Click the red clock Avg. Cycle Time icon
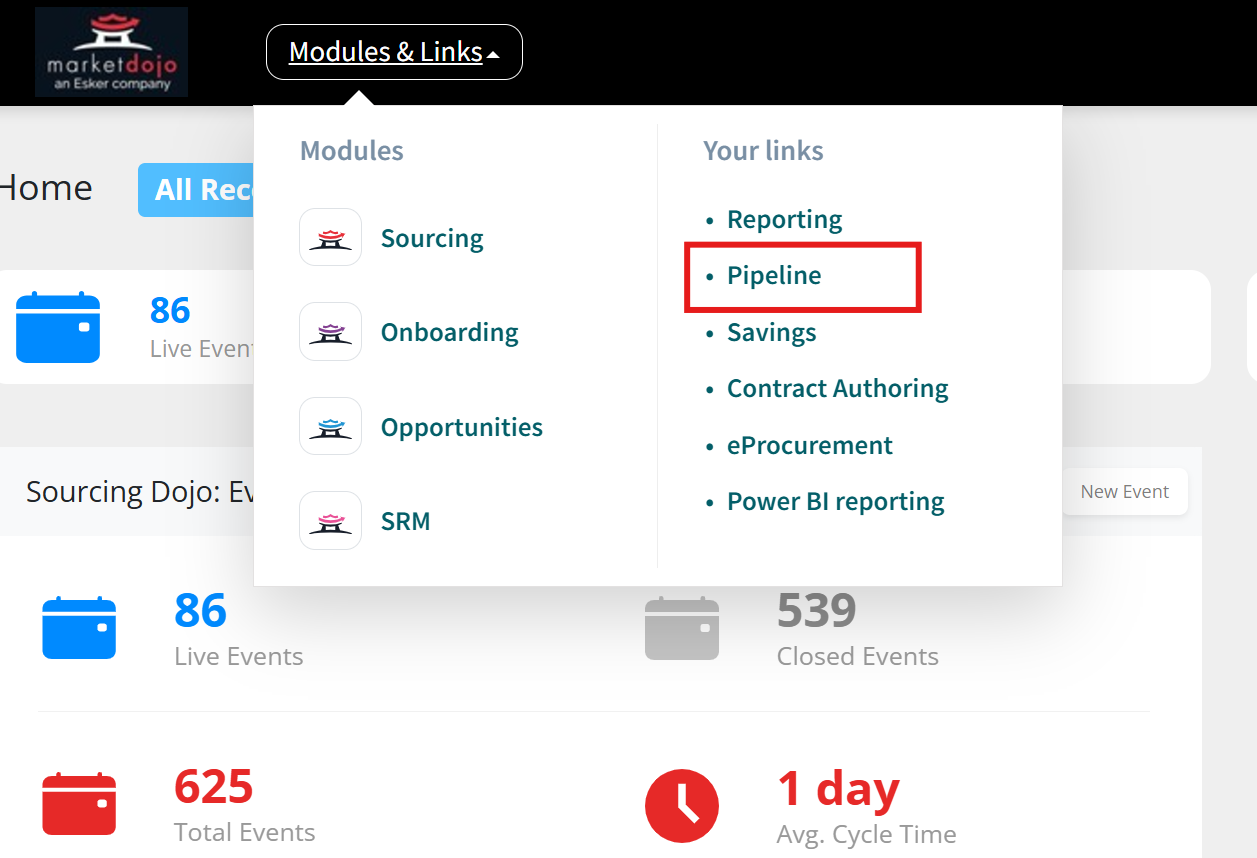 (682, 806)
